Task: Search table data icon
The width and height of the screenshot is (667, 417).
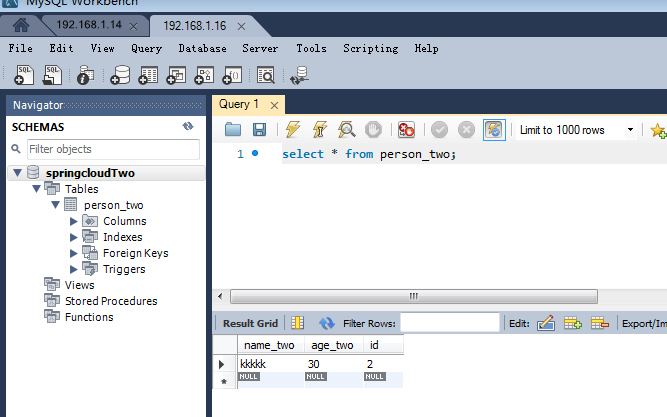Action: pos(266,75)
